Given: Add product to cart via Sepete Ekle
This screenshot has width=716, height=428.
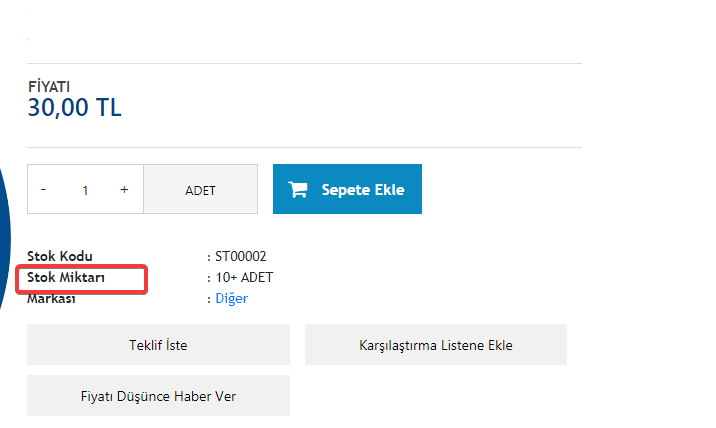Looking at the screenshot, I should (347, 189).
